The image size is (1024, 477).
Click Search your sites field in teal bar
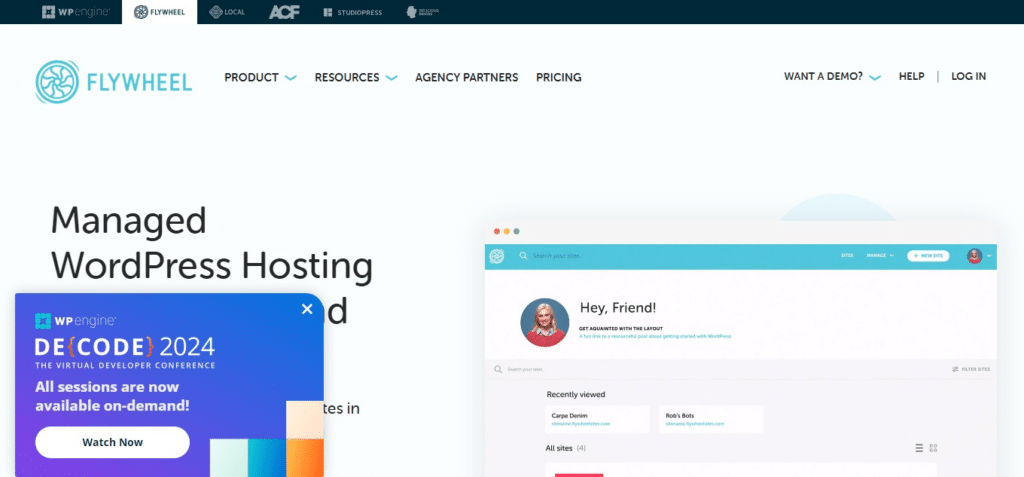click(557, 256)
